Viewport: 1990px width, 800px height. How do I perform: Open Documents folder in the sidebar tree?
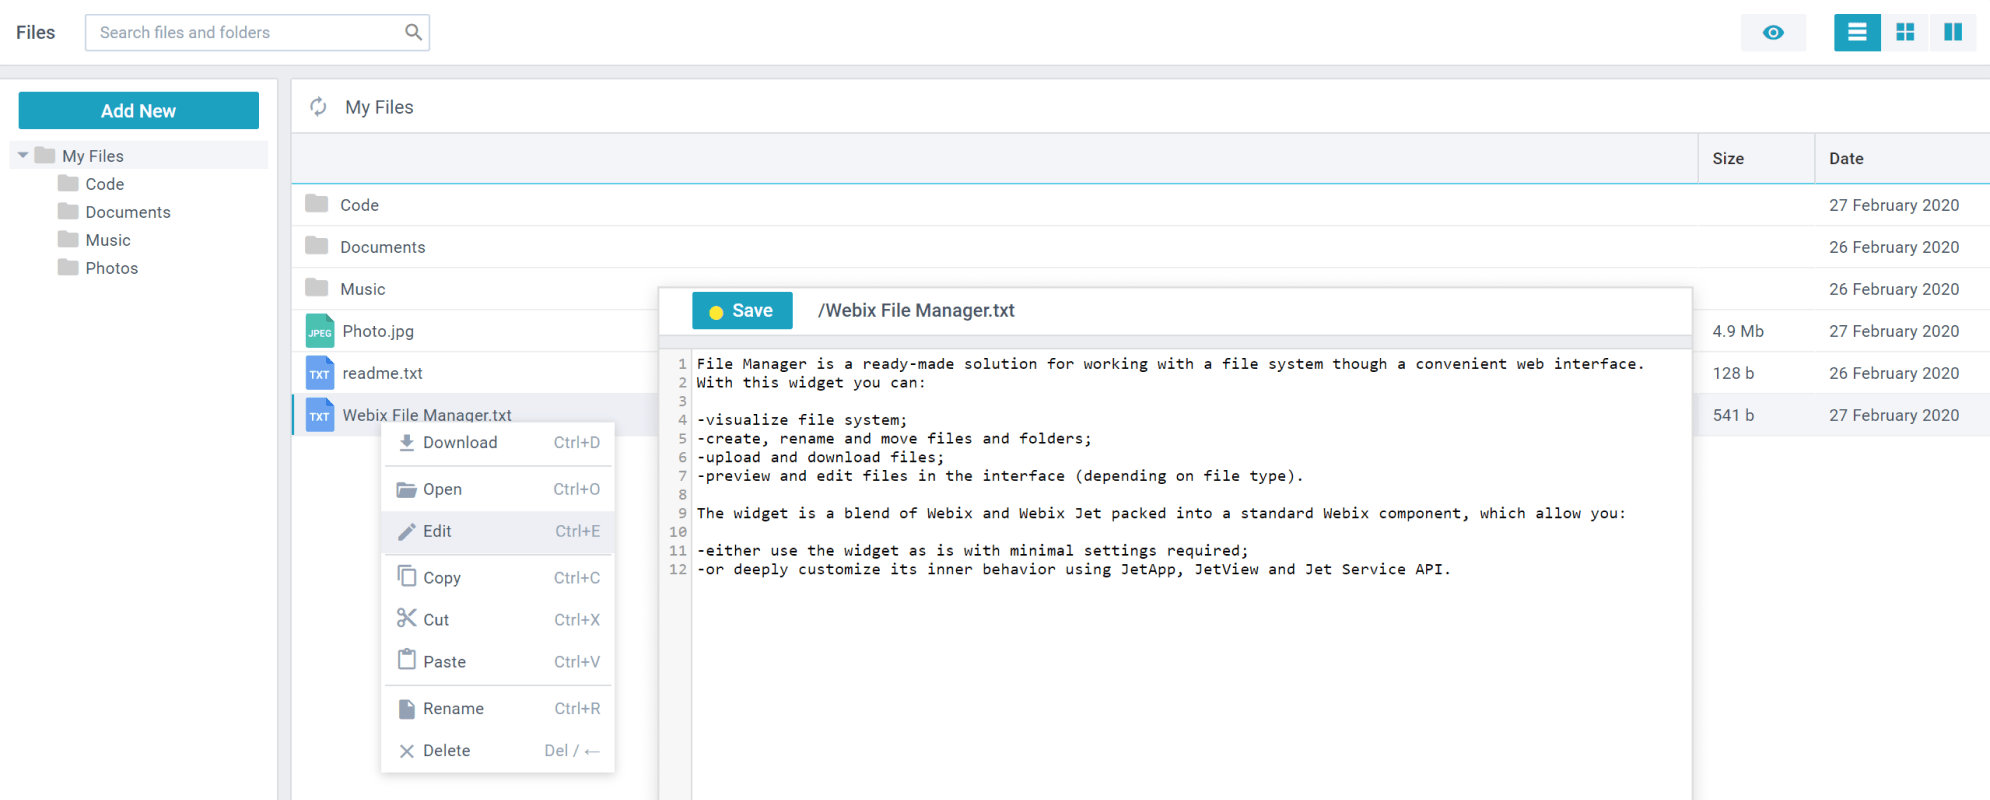[x=128, y=212]
